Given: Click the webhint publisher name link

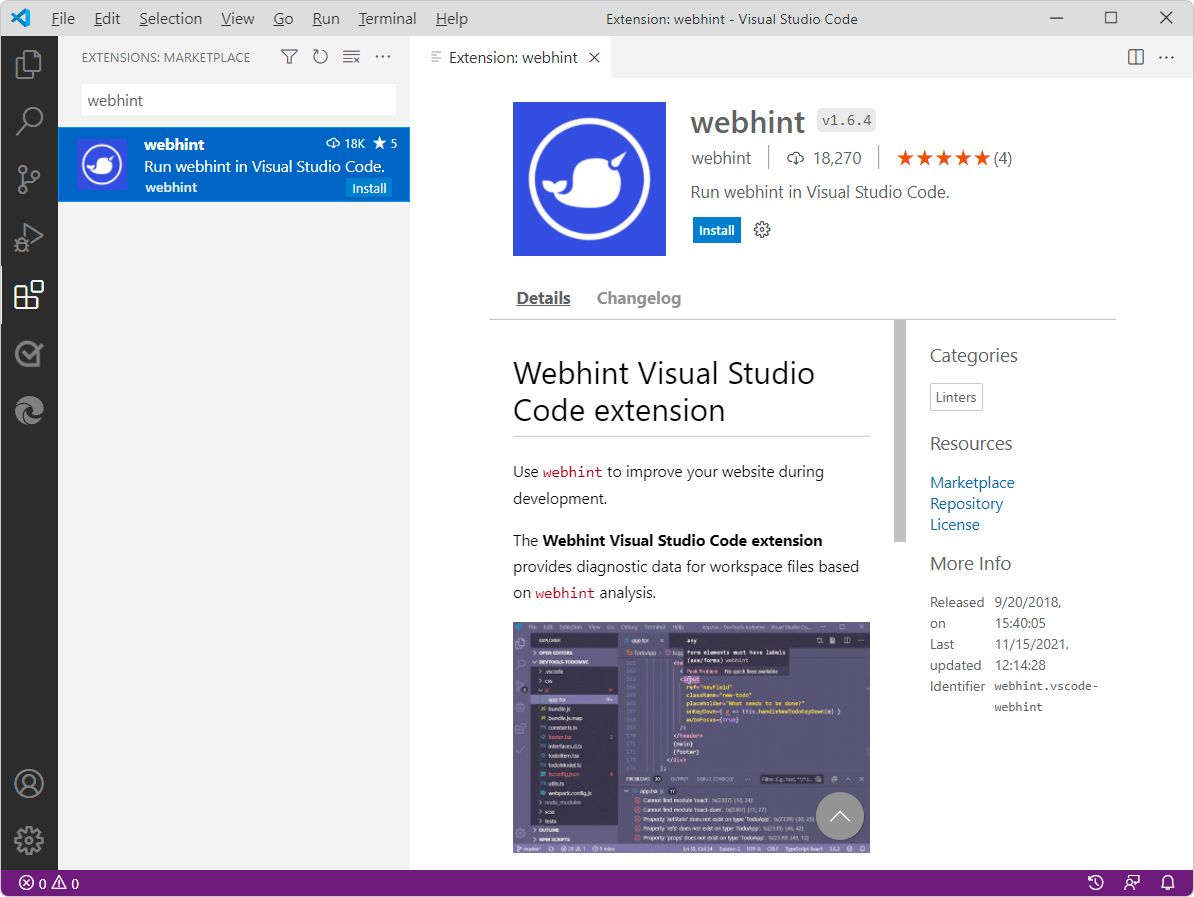Looking at the screenshot, I should 721,158.
